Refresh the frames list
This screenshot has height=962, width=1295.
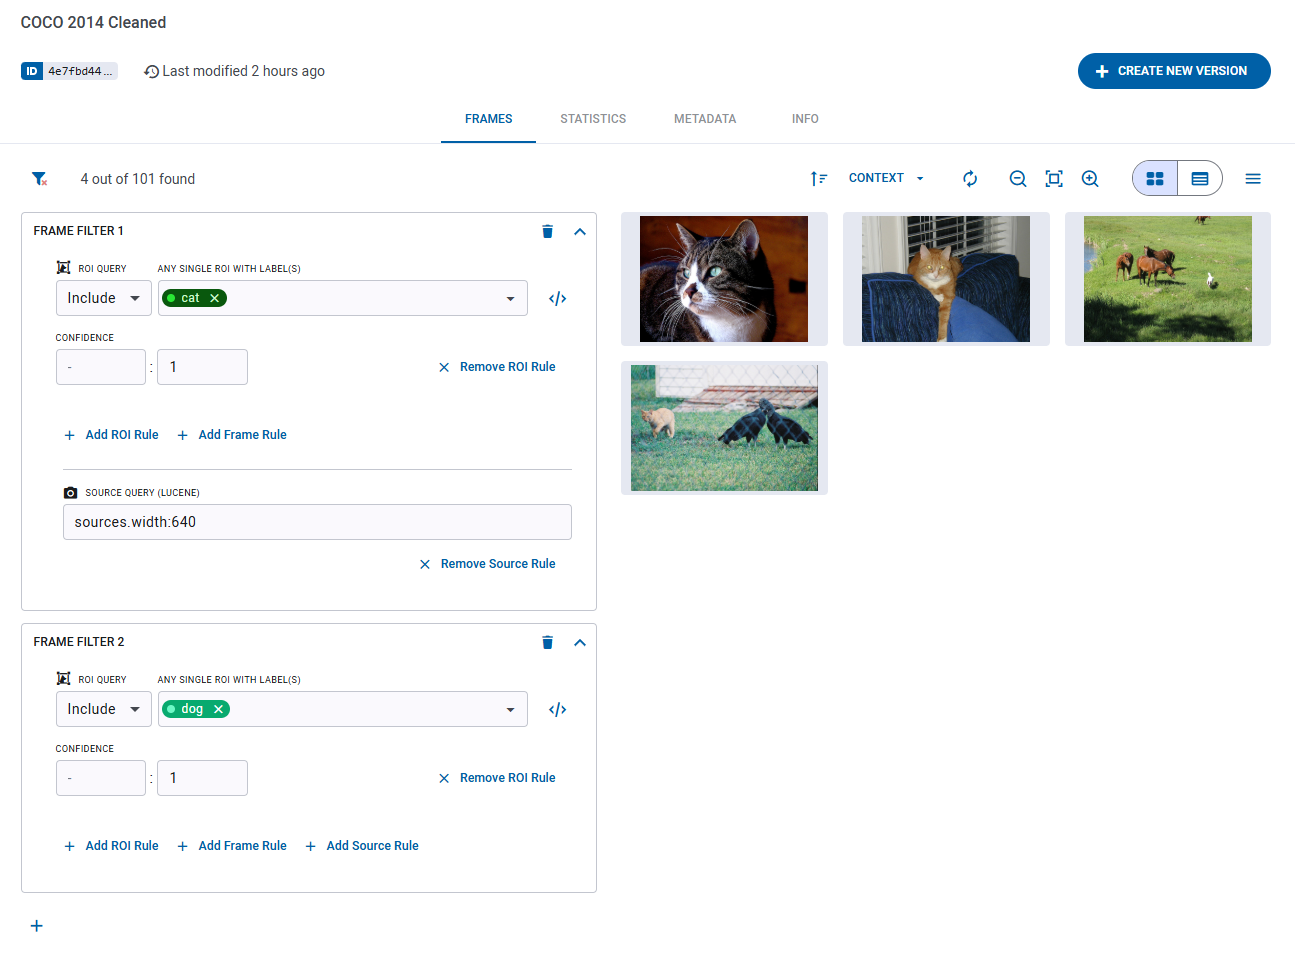click(x=970, y=179)
